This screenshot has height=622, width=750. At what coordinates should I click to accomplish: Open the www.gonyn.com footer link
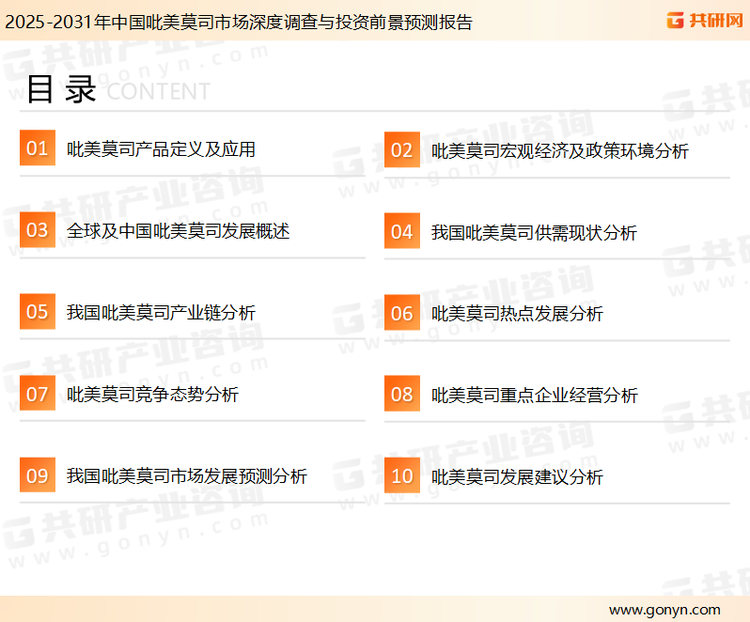664,609
